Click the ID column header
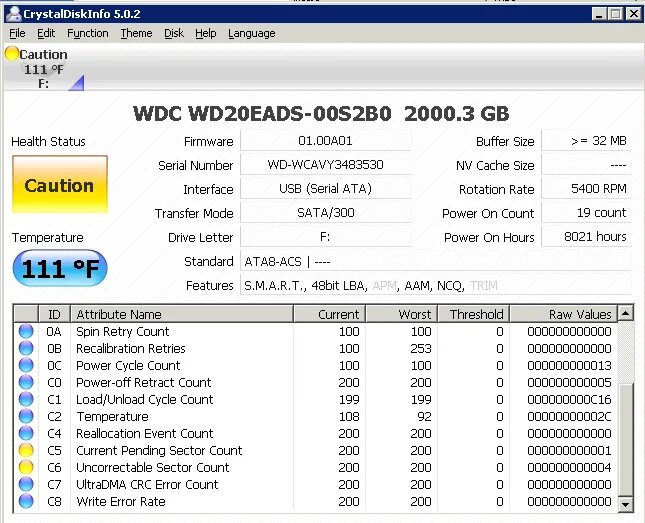 (54, 314)
